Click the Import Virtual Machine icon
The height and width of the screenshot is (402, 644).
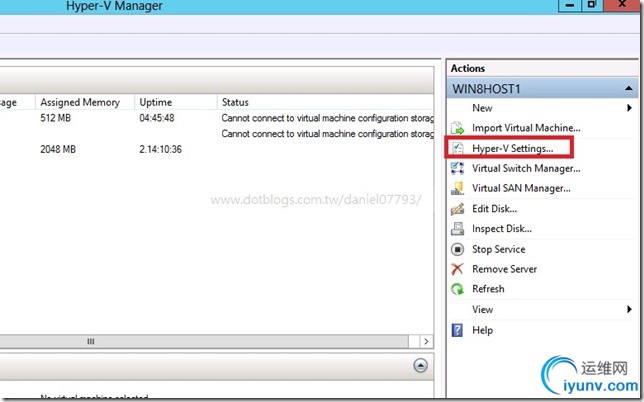(x=458, y=128)
